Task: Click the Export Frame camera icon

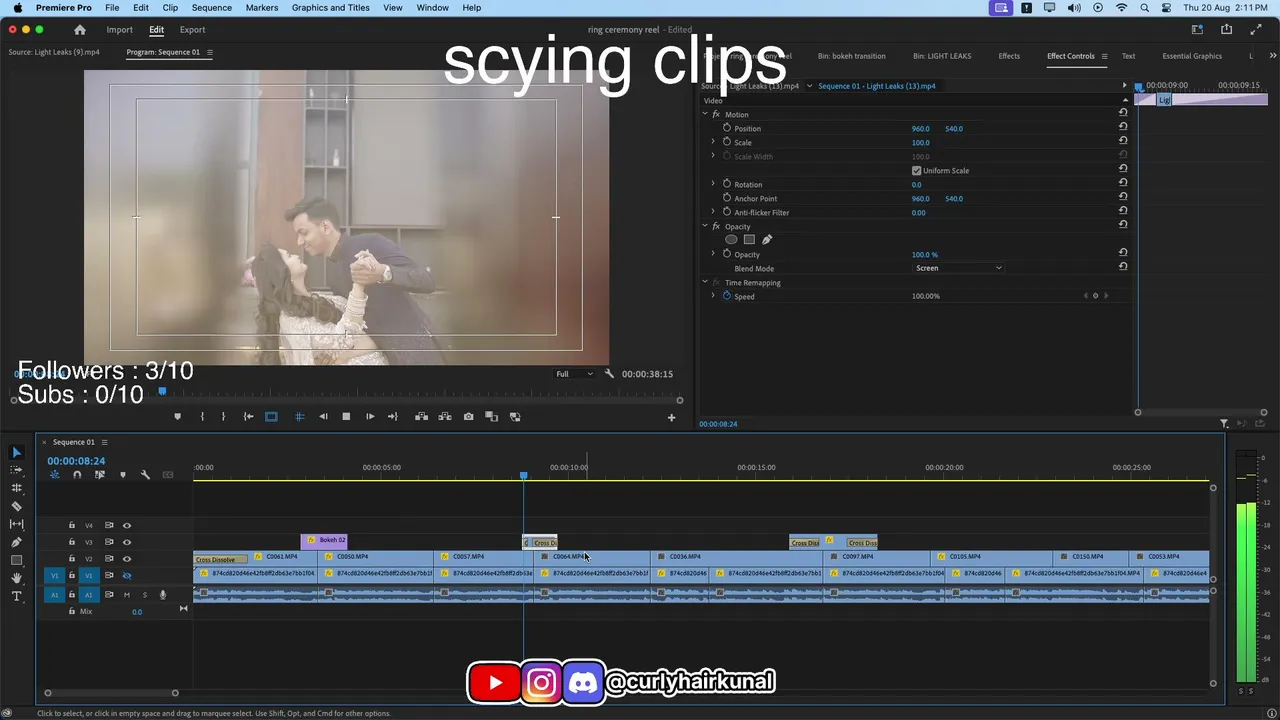Action: click(x=468, y=417)
